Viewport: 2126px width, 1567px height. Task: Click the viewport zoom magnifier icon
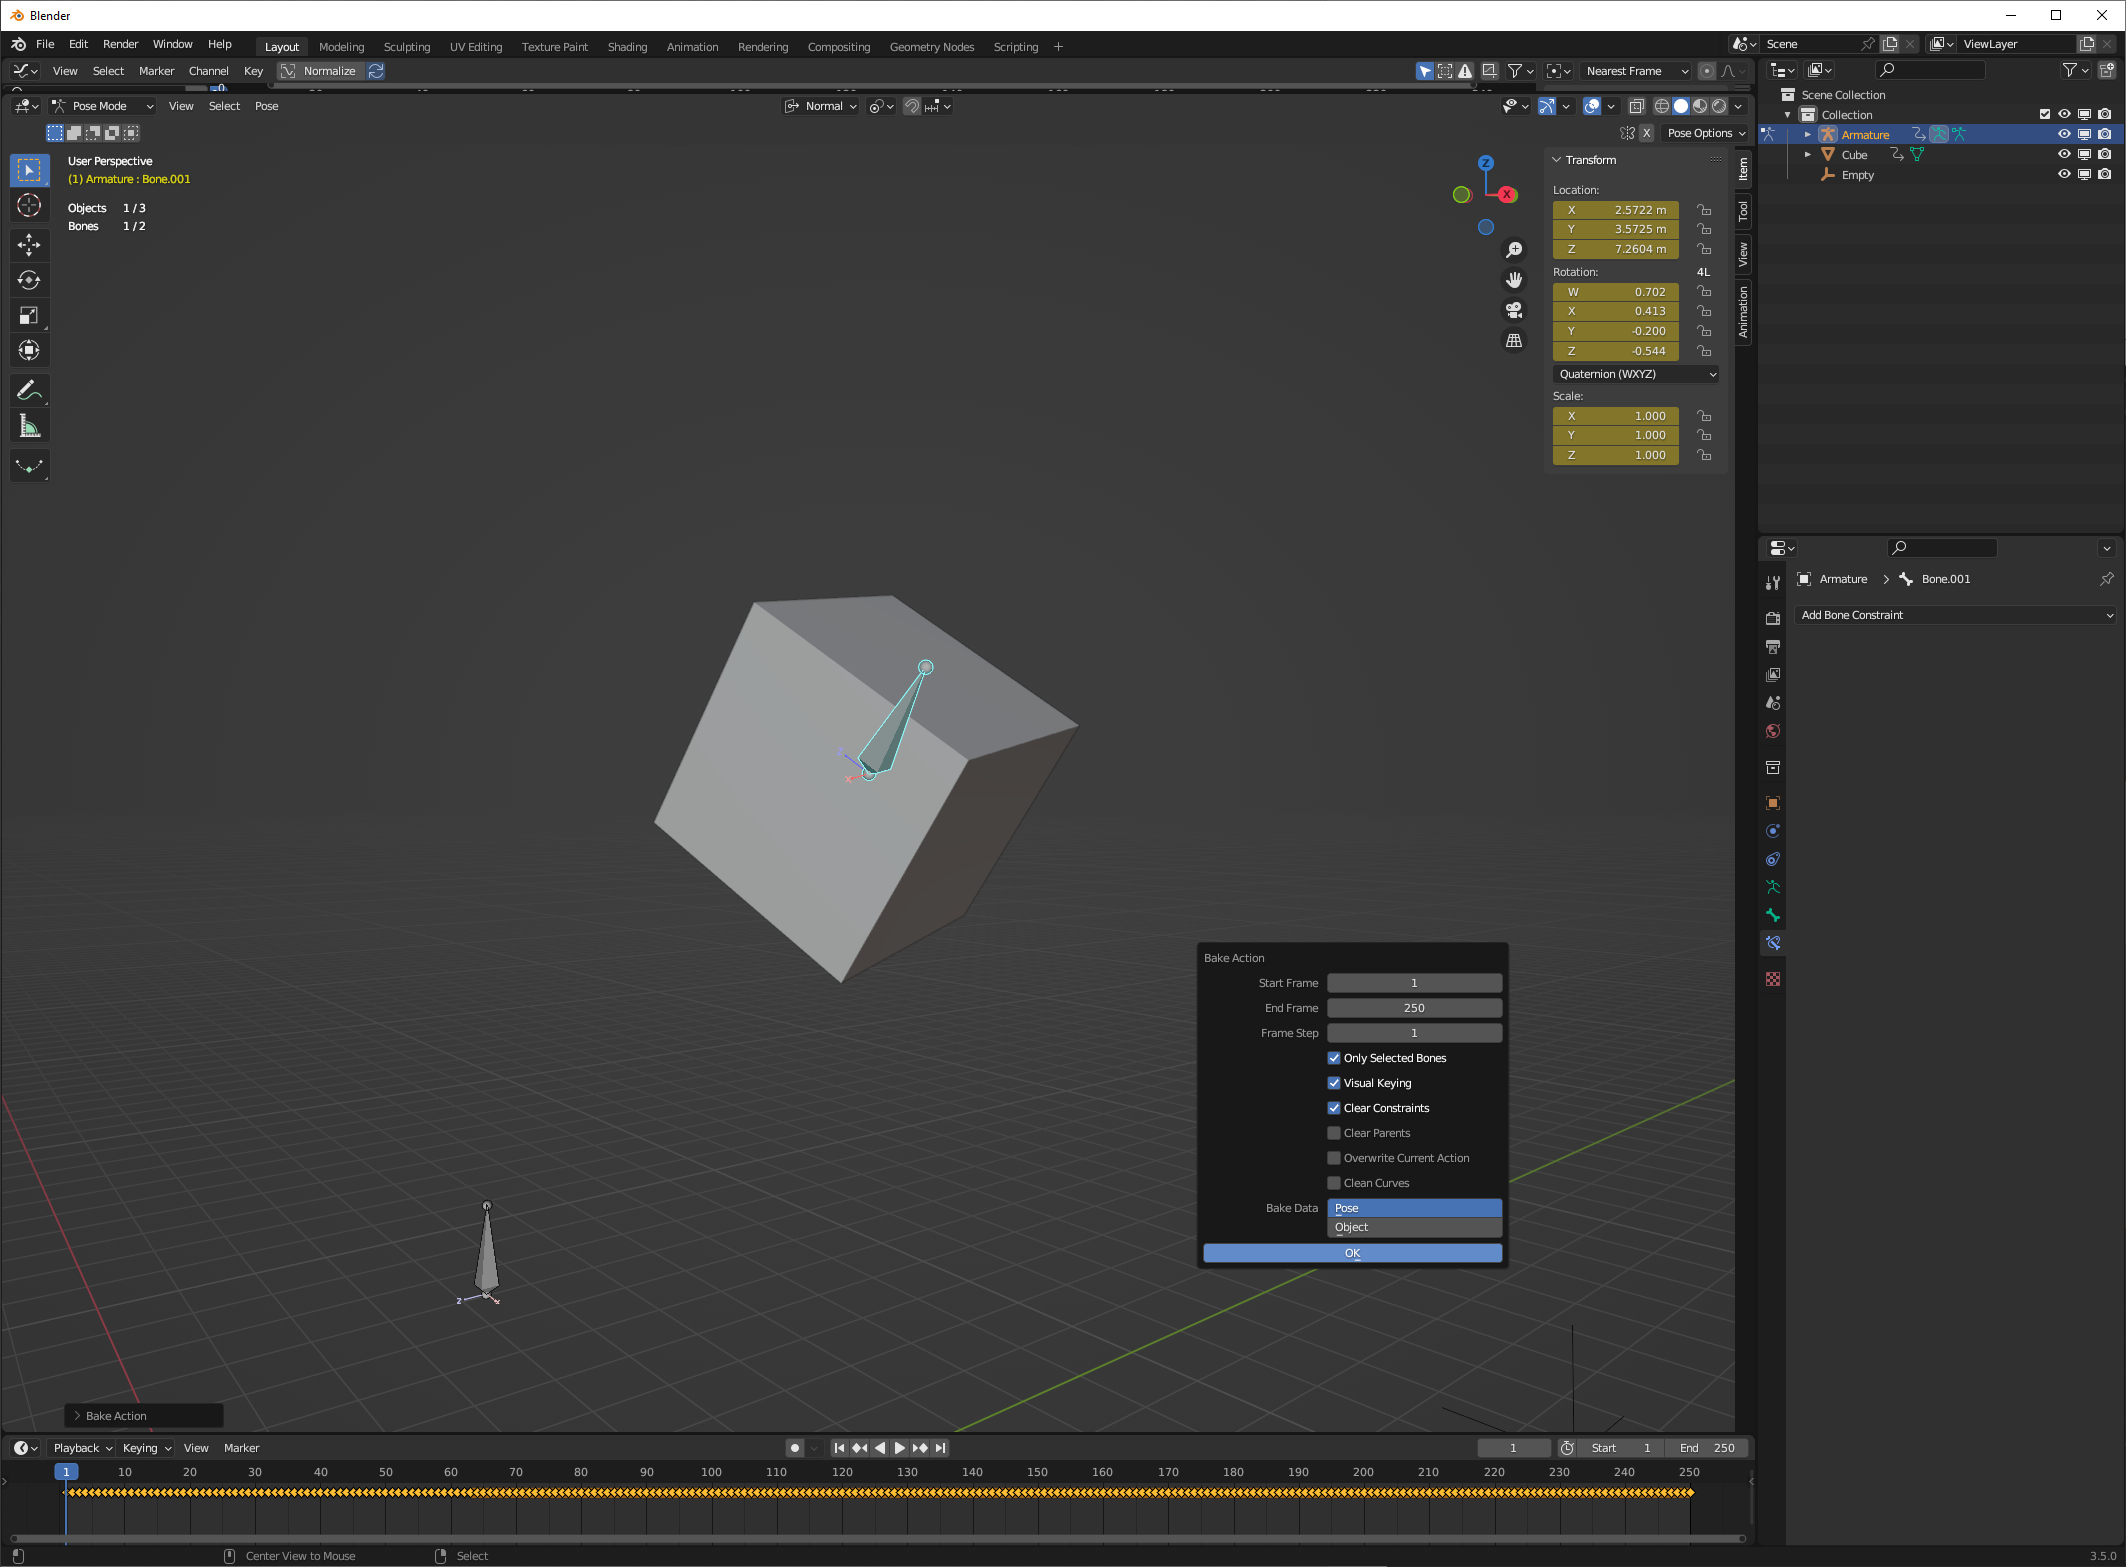point(1514,250)
